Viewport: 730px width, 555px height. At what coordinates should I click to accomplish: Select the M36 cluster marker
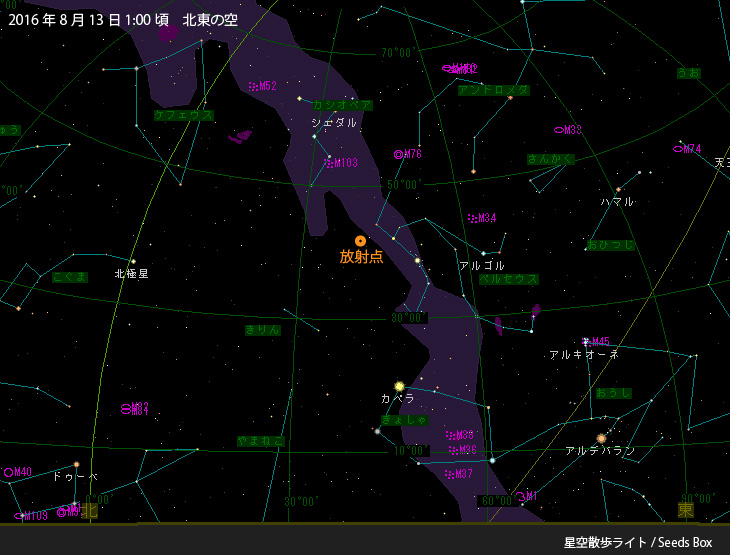(463, 450)
